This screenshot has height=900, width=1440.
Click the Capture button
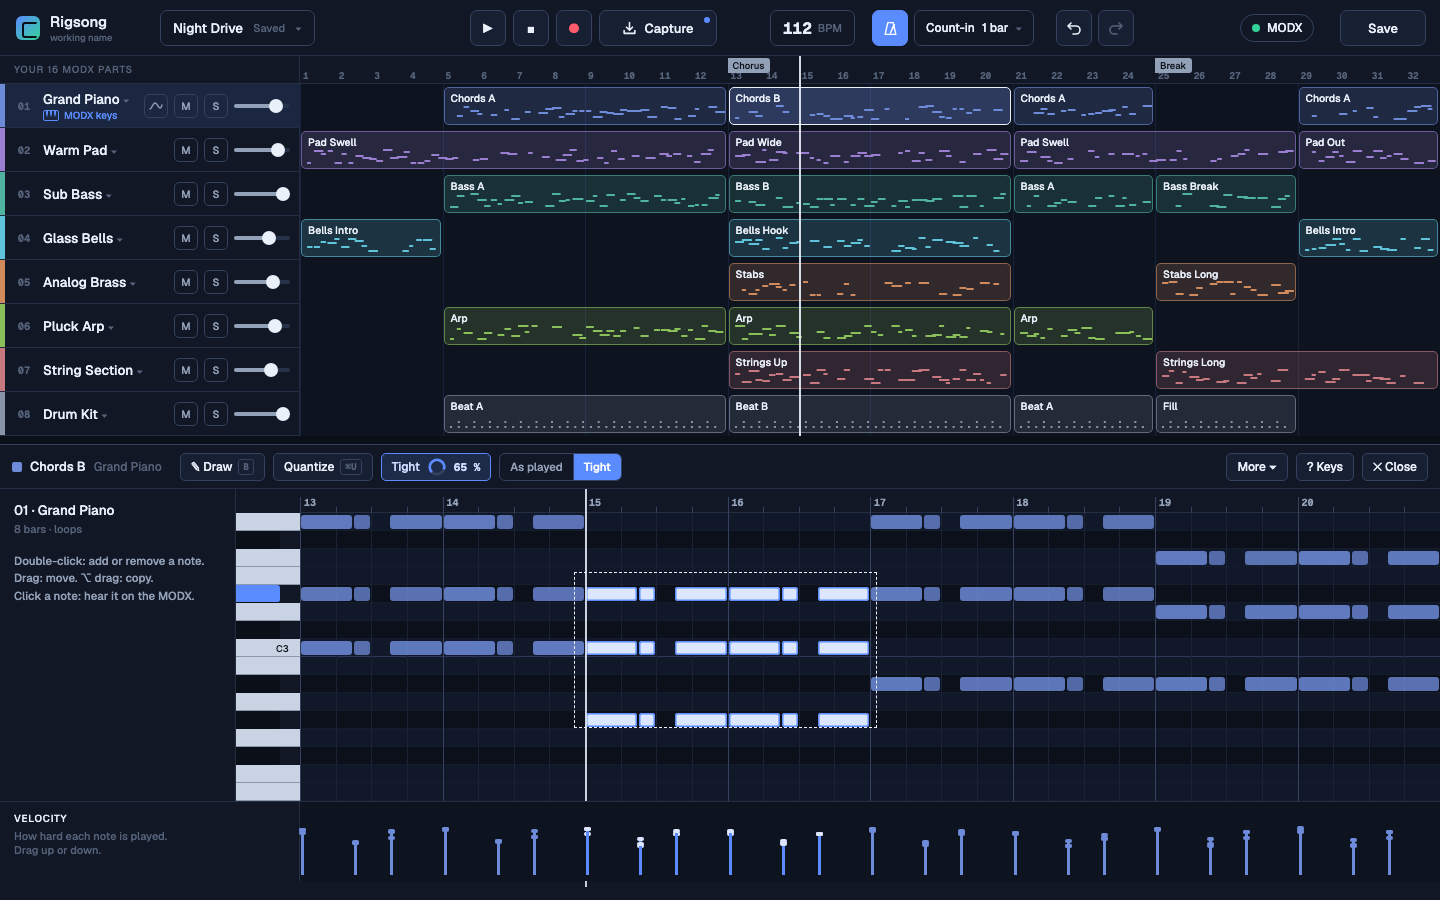coord(658,28)
